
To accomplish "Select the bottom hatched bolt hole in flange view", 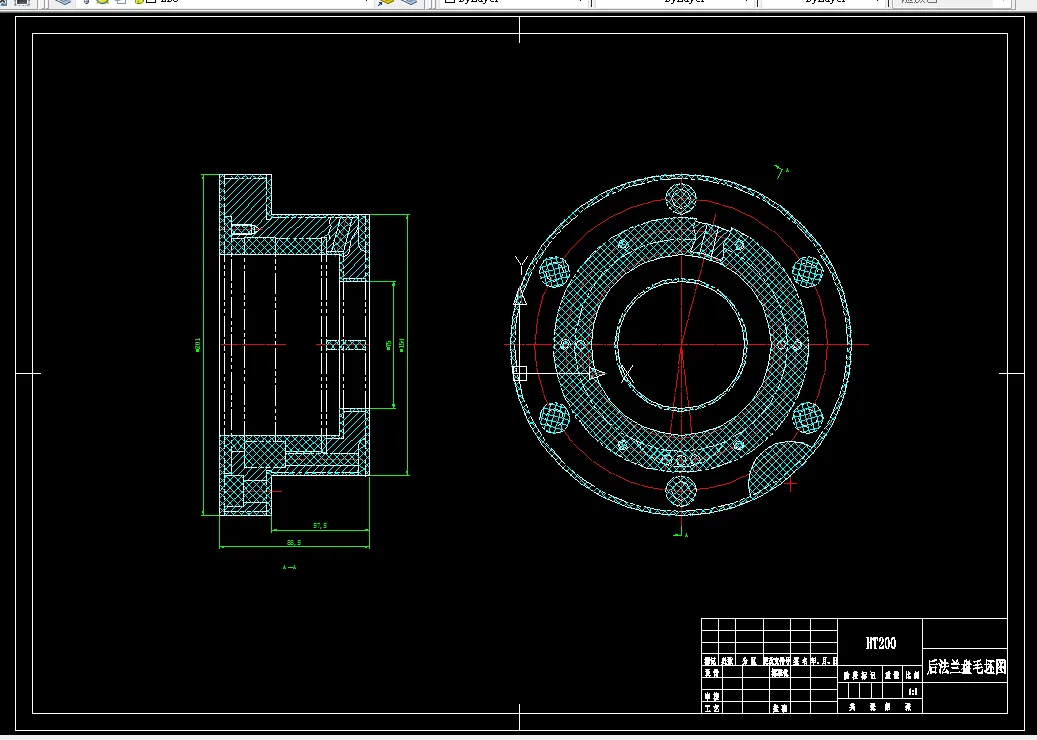I will [681, 491].
